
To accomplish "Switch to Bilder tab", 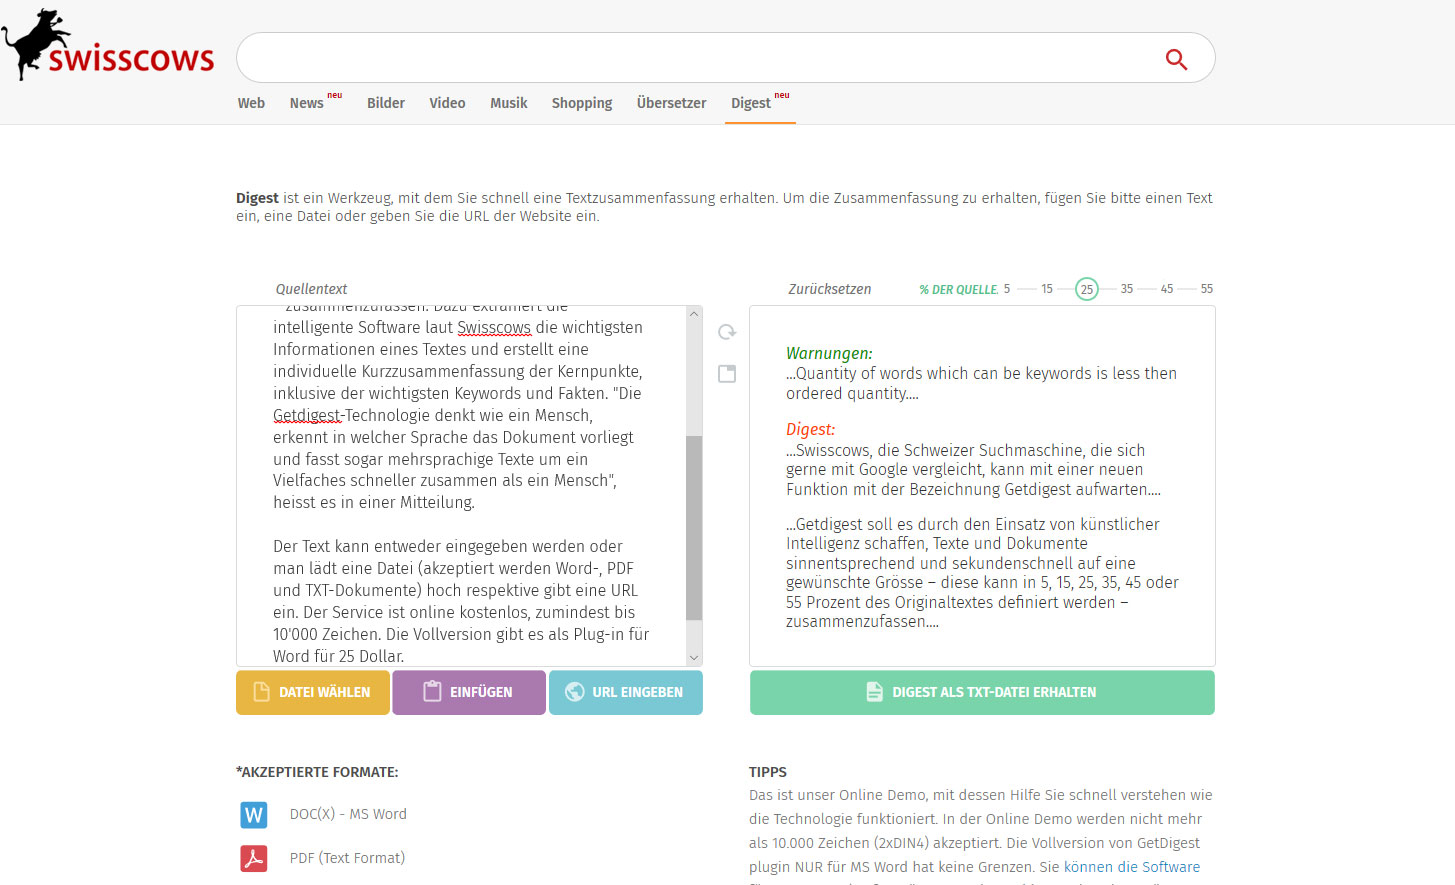I will (x=386, y=103).
